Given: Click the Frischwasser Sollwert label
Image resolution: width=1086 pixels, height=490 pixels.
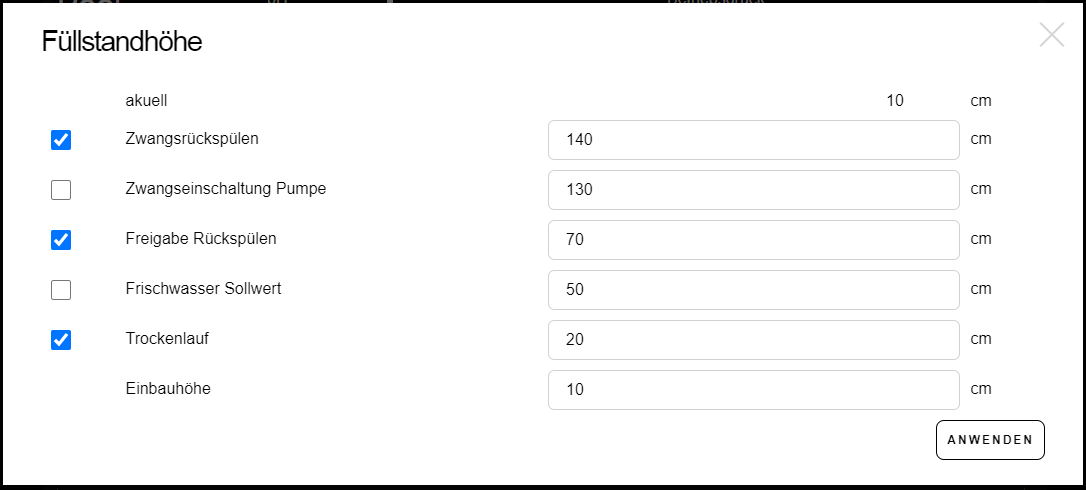Looking at the screenshot, I should [203, 289].
